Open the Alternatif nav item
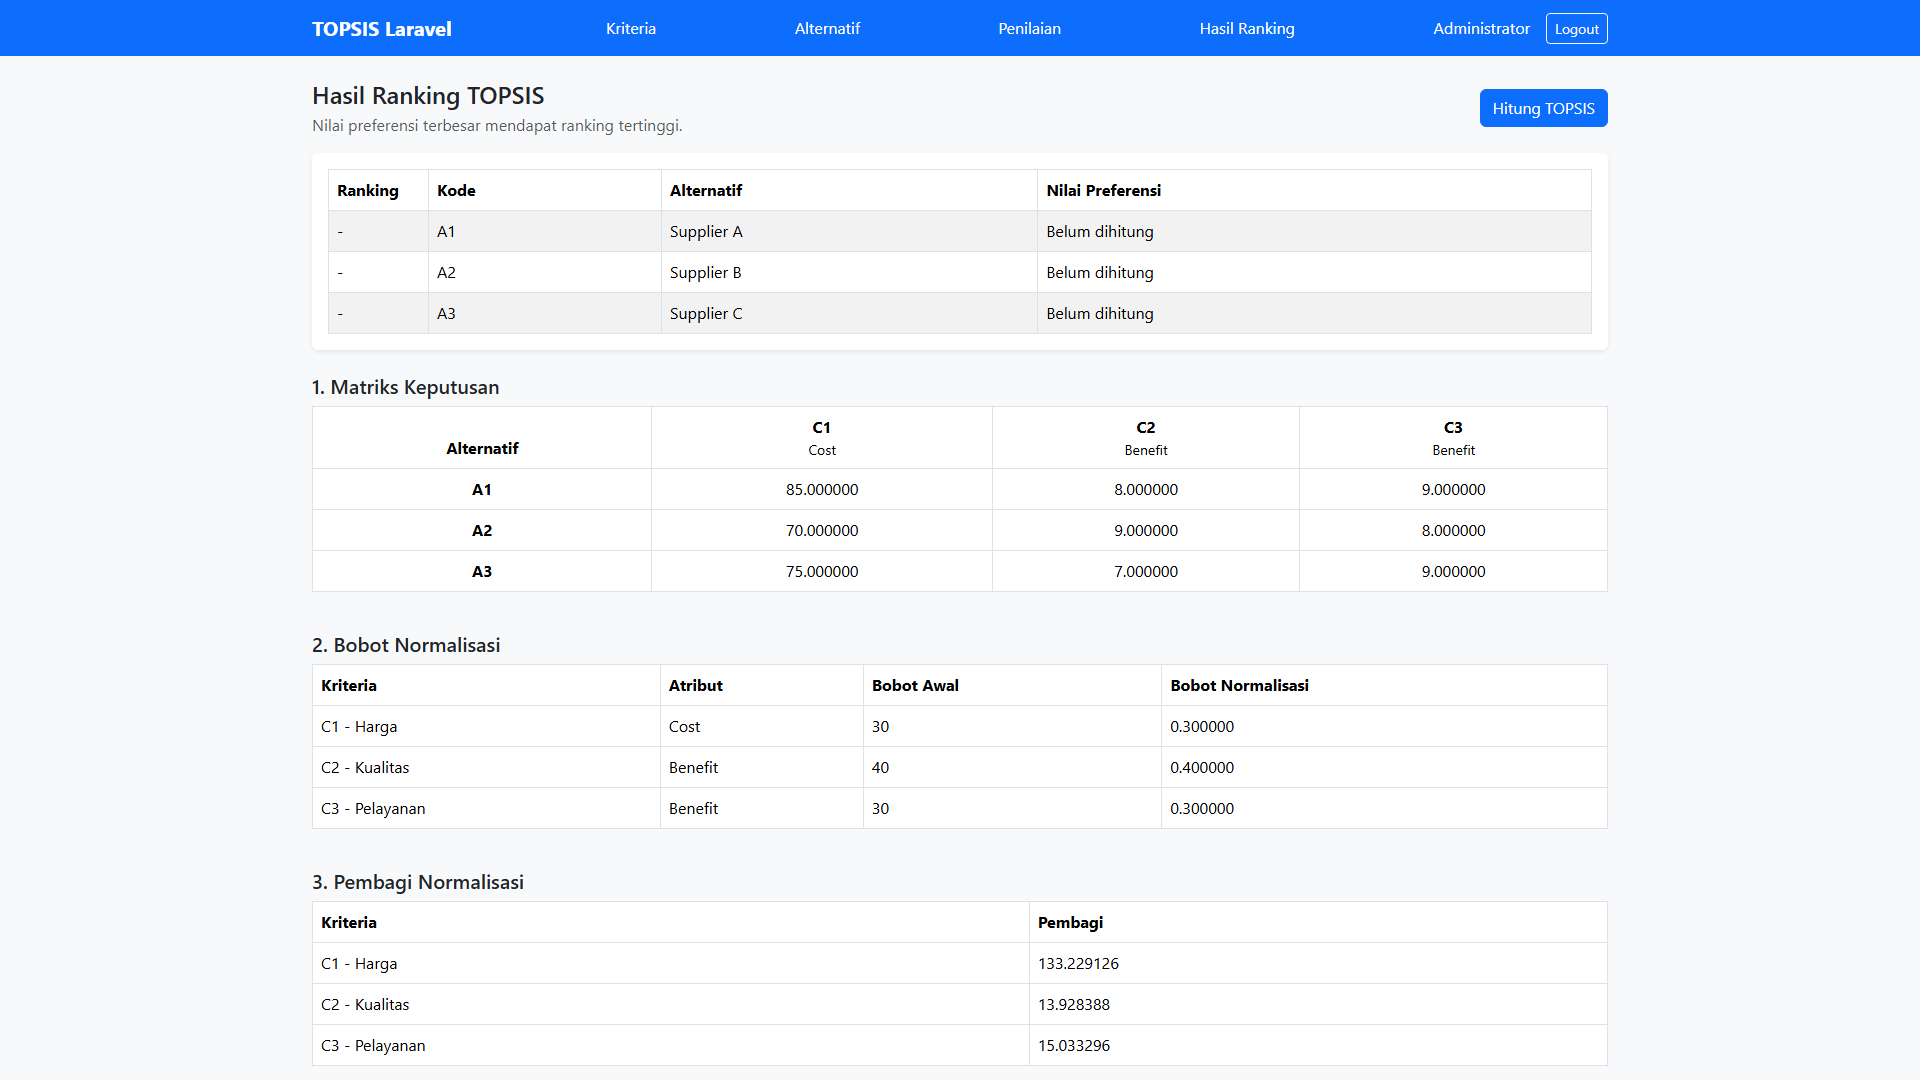Image resolution: width=1920 pixels, height=1080 pixels. [x=827, y=29]
